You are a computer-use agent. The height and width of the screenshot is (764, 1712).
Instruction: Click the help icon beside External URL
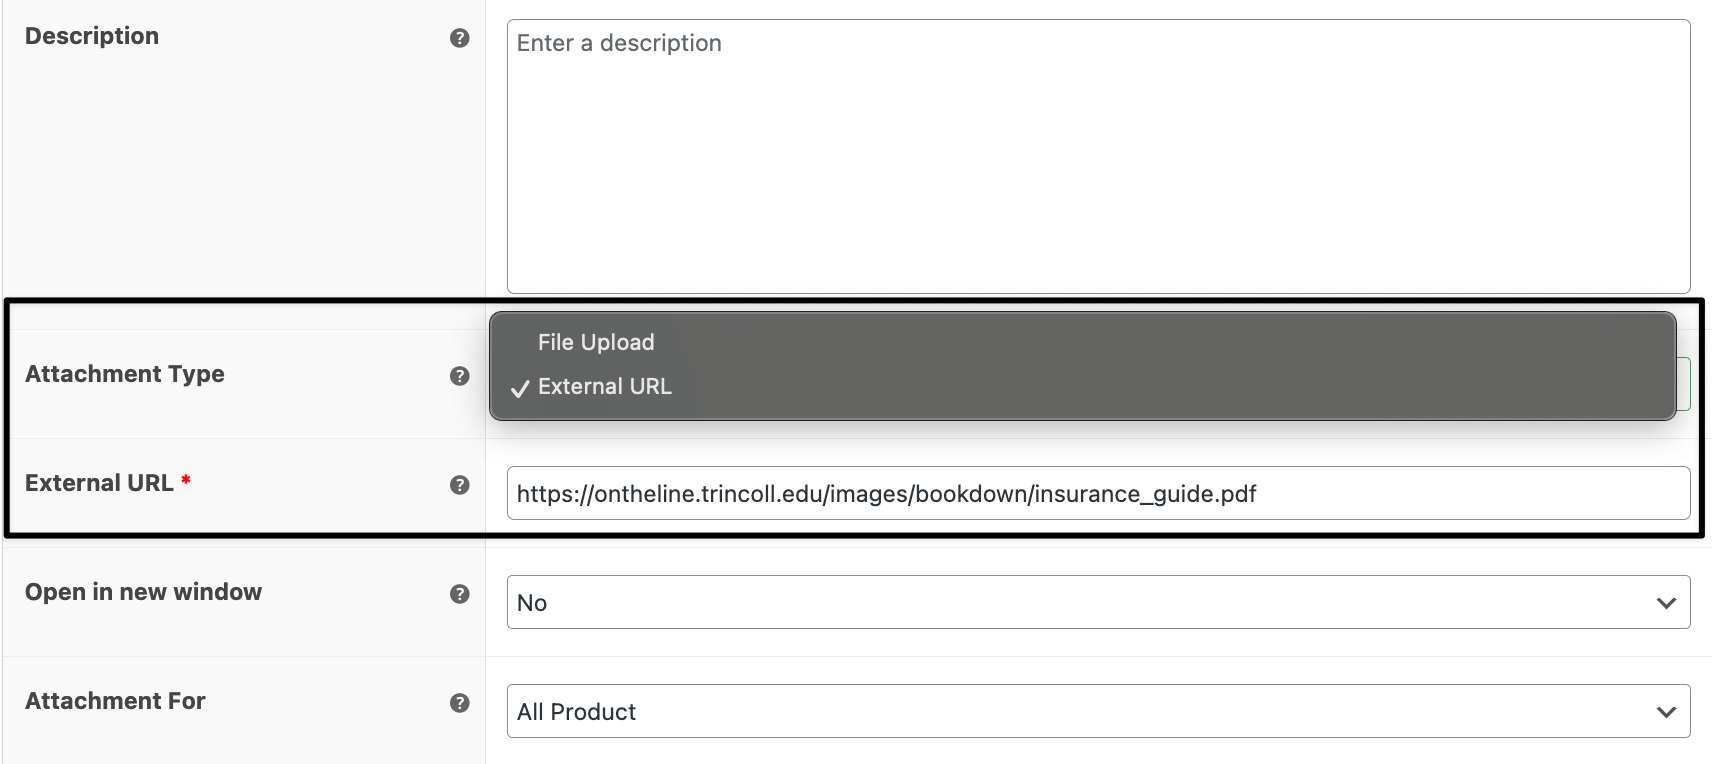coord(460,485)
